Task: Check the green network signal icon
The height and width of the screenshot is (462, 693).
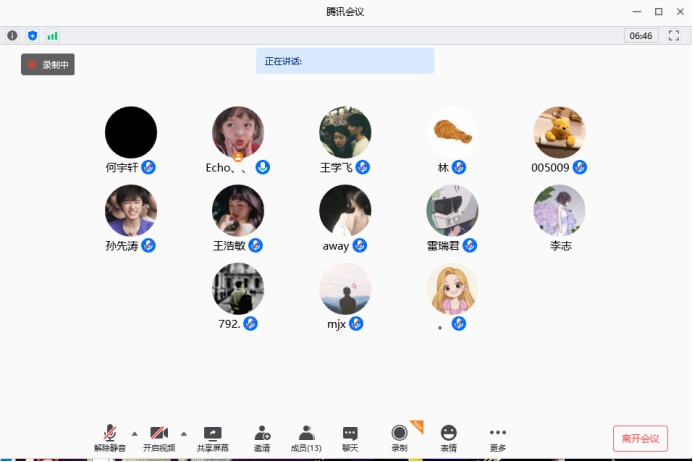Action: (52, 35)
